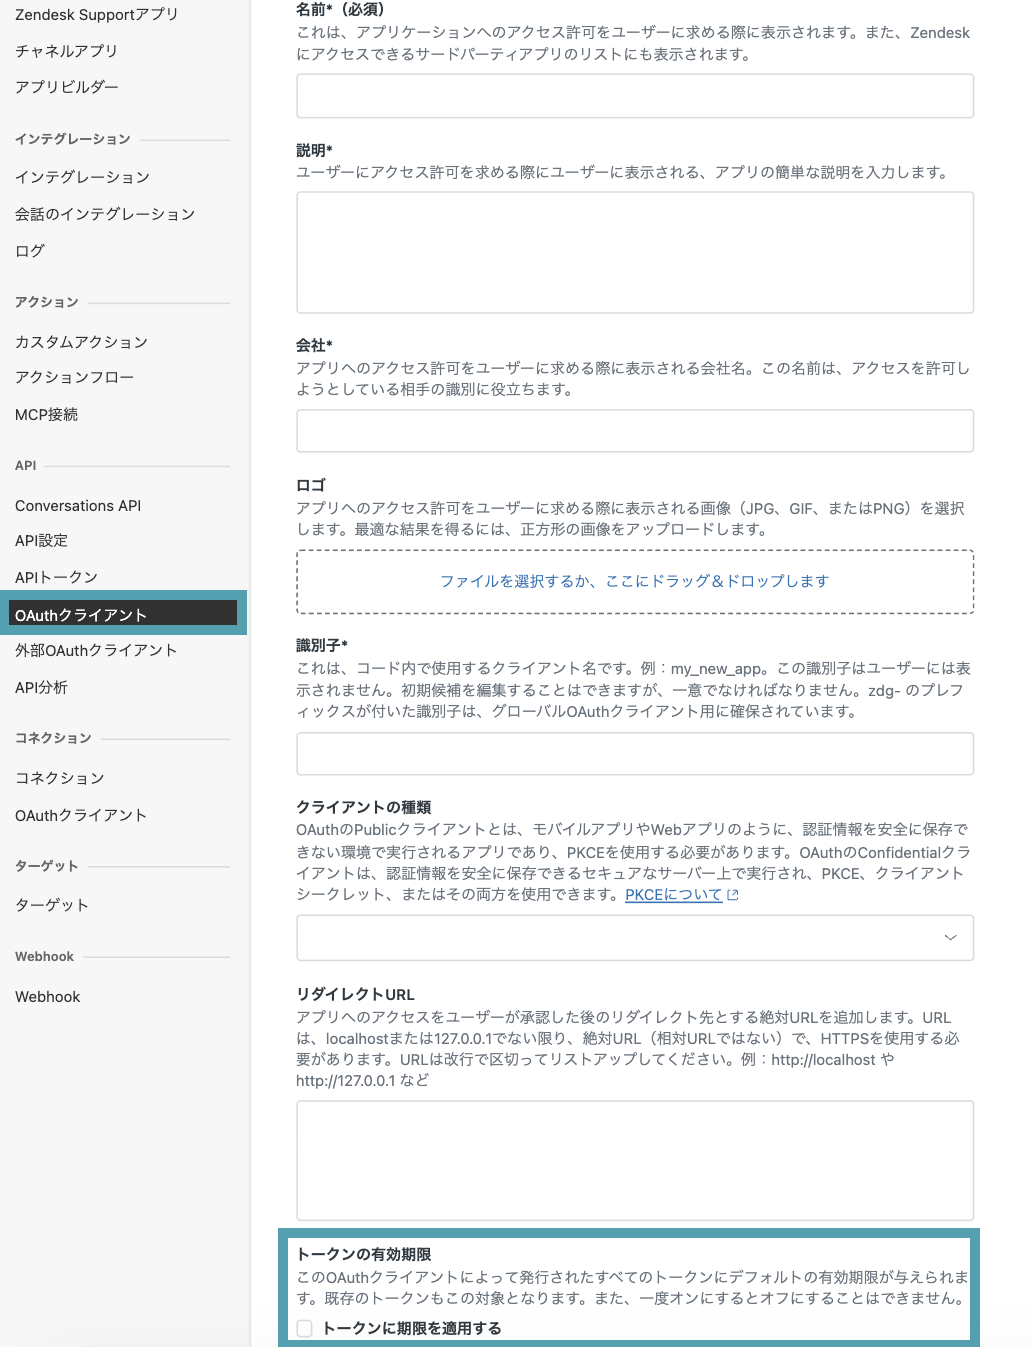Open コネクション sidebar link
Viewport: 1031px width, 1347px height.
(59, 778)
